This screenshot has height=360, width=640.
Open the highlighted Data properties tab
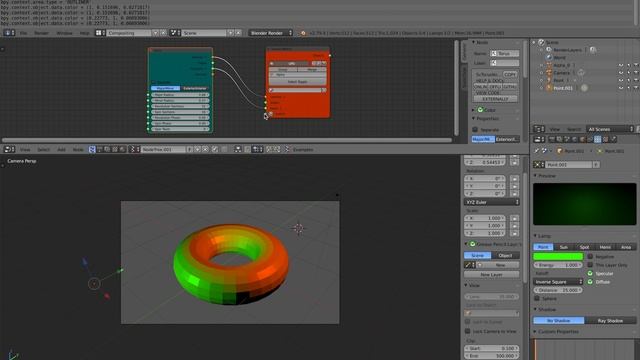[x=598, y=140]
